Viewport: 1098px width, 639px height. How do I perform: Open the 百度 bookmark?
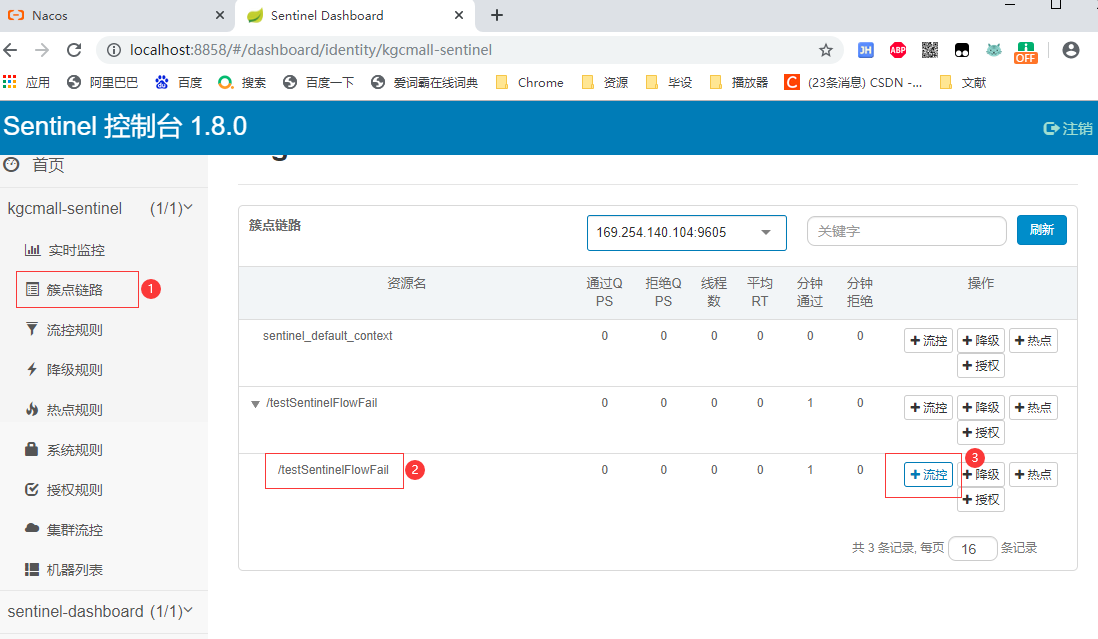179,83
